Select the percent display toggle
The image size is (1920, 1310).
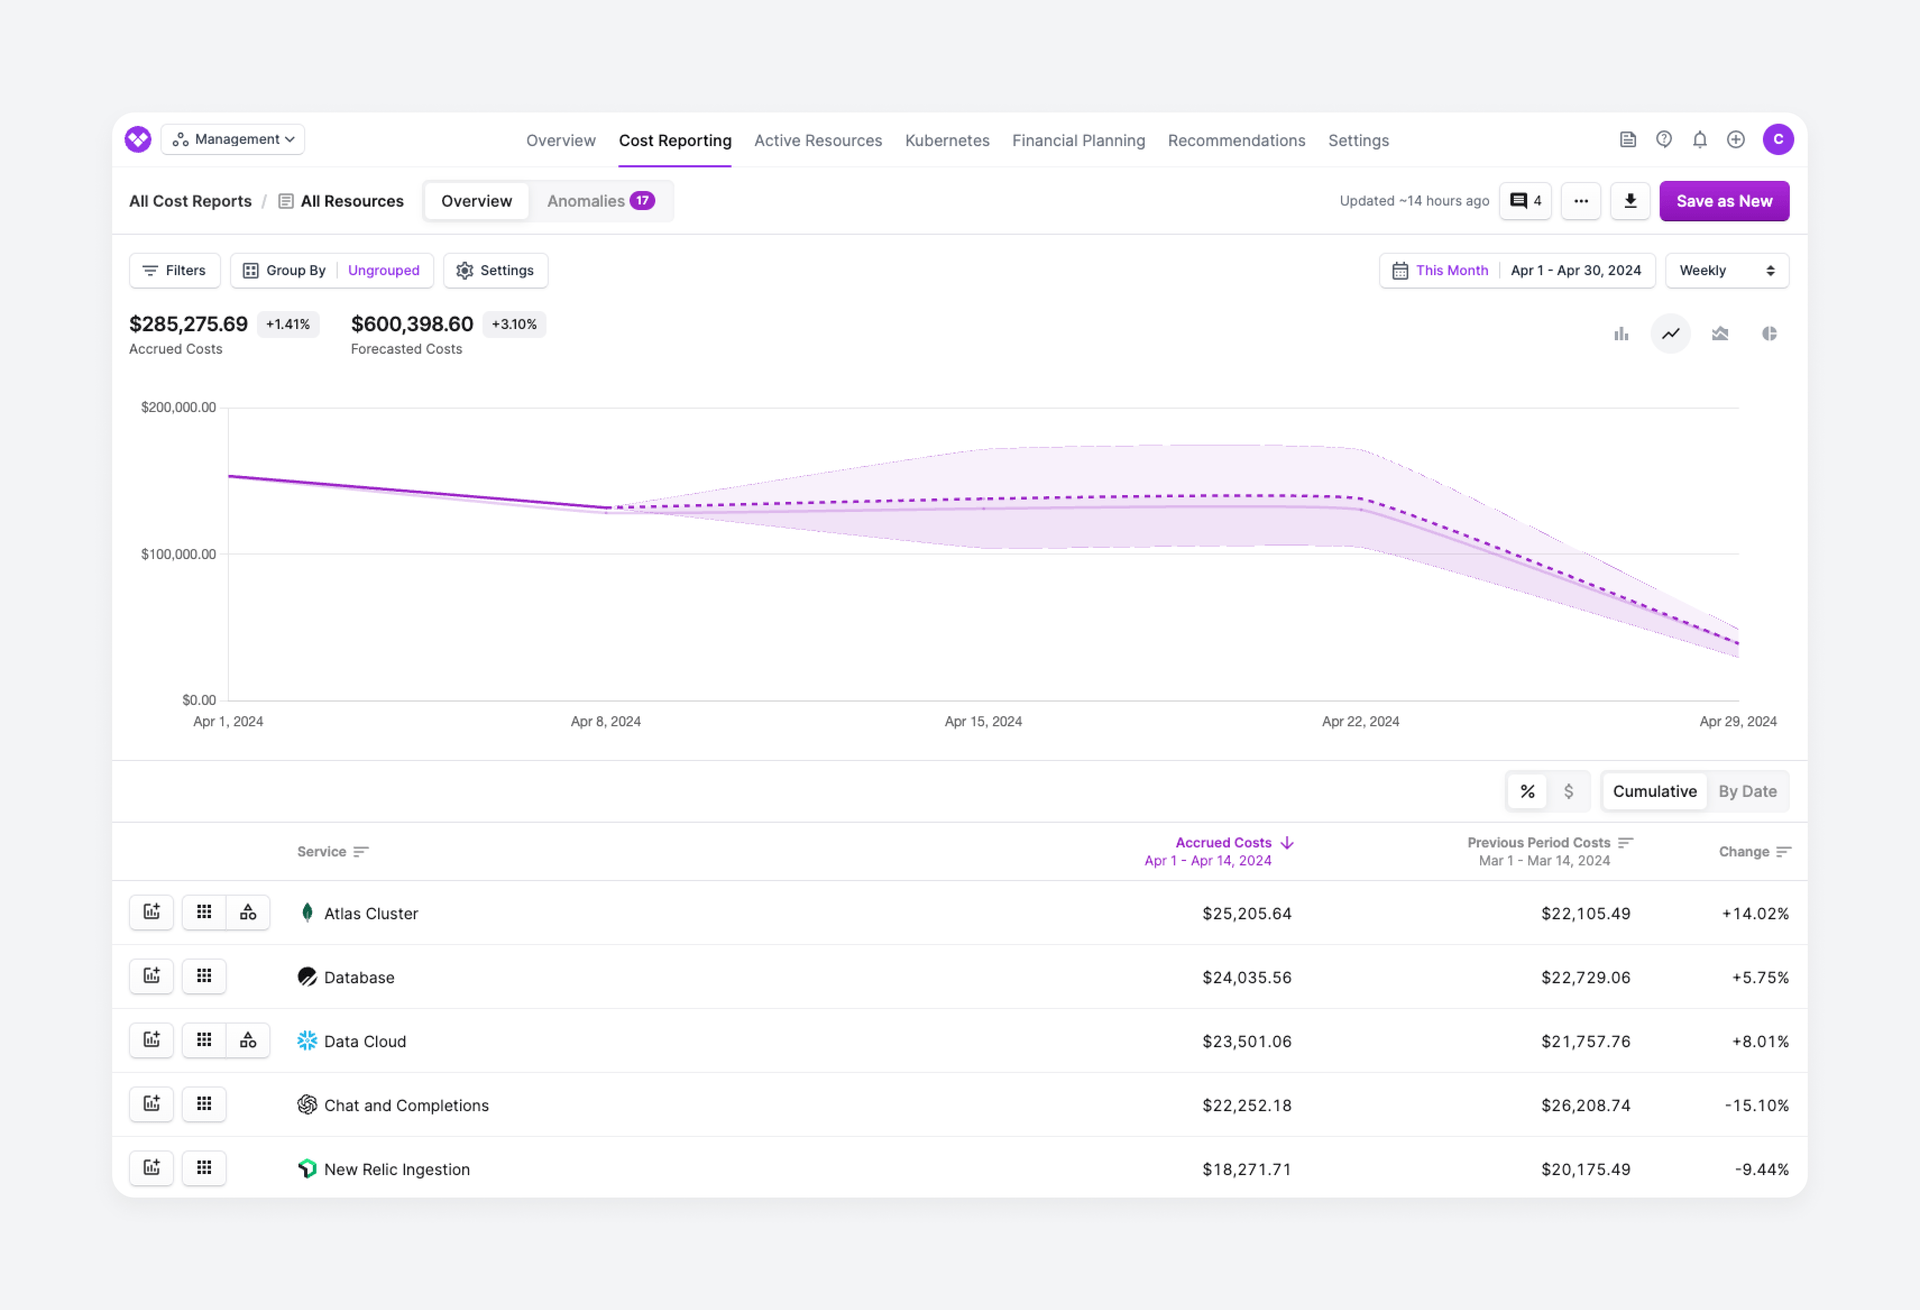(x=1527, y=791)
